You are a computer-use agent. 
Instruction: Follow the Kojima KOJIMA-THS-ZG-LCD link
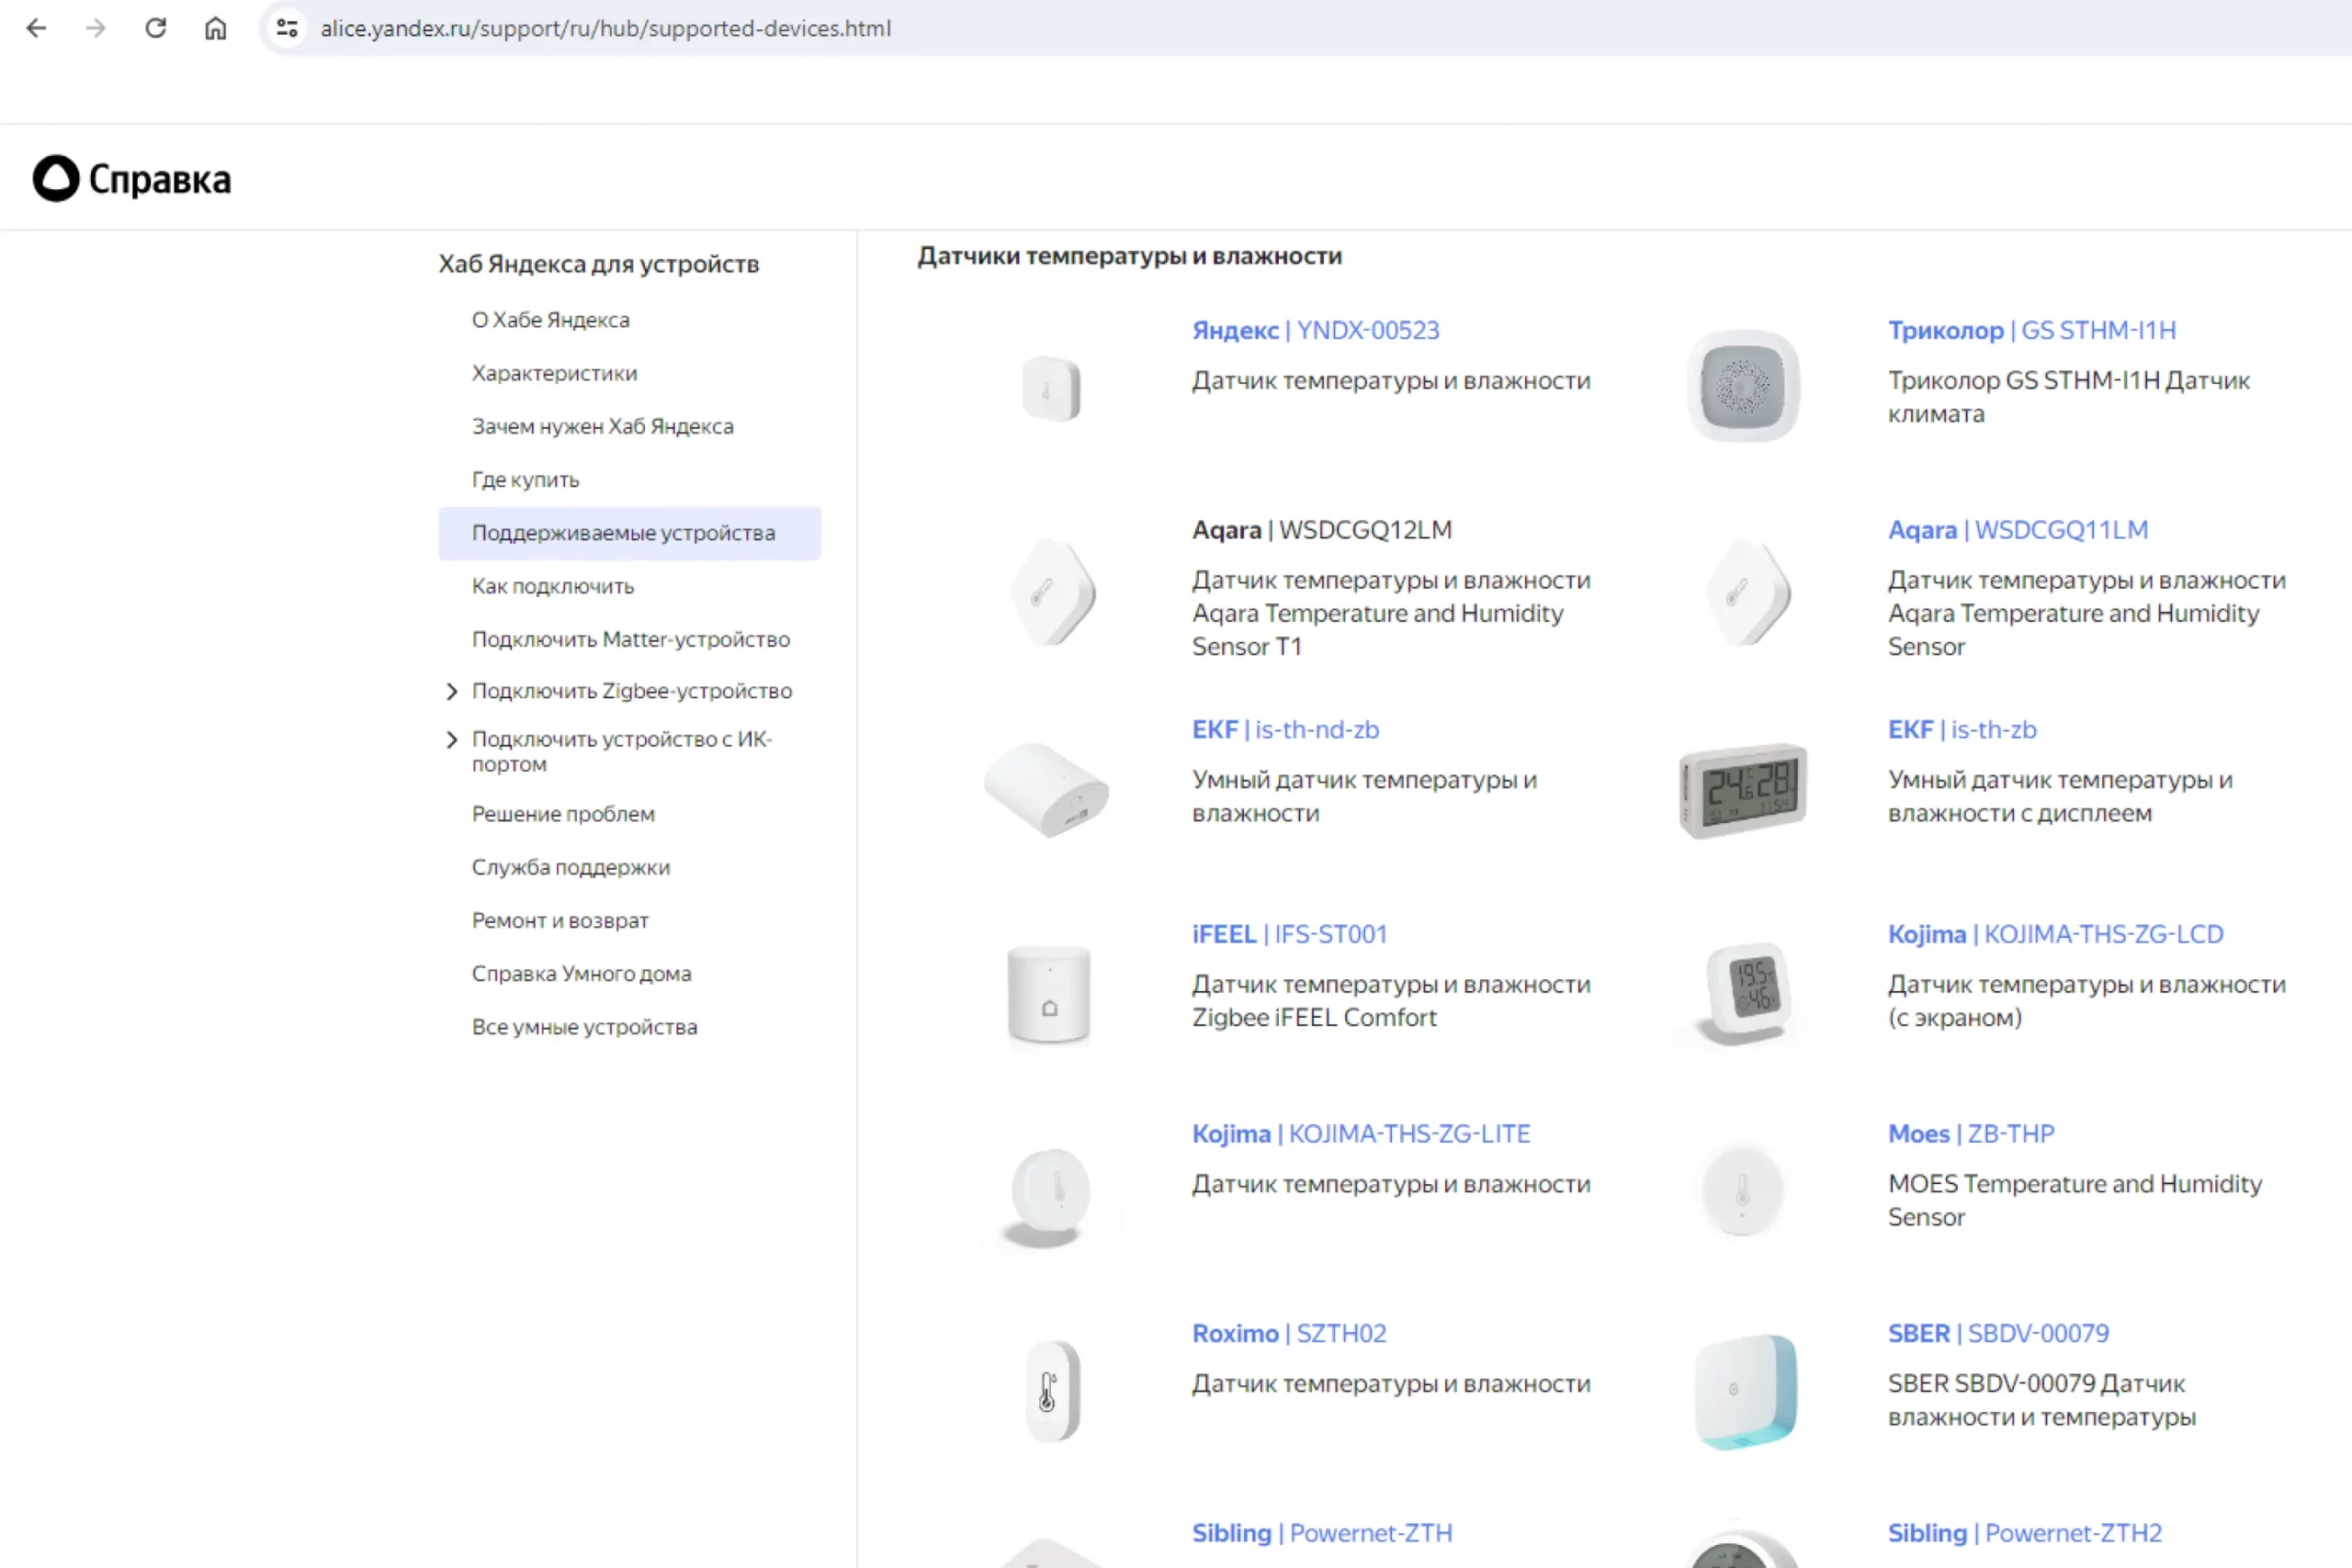pos(2055,934)
